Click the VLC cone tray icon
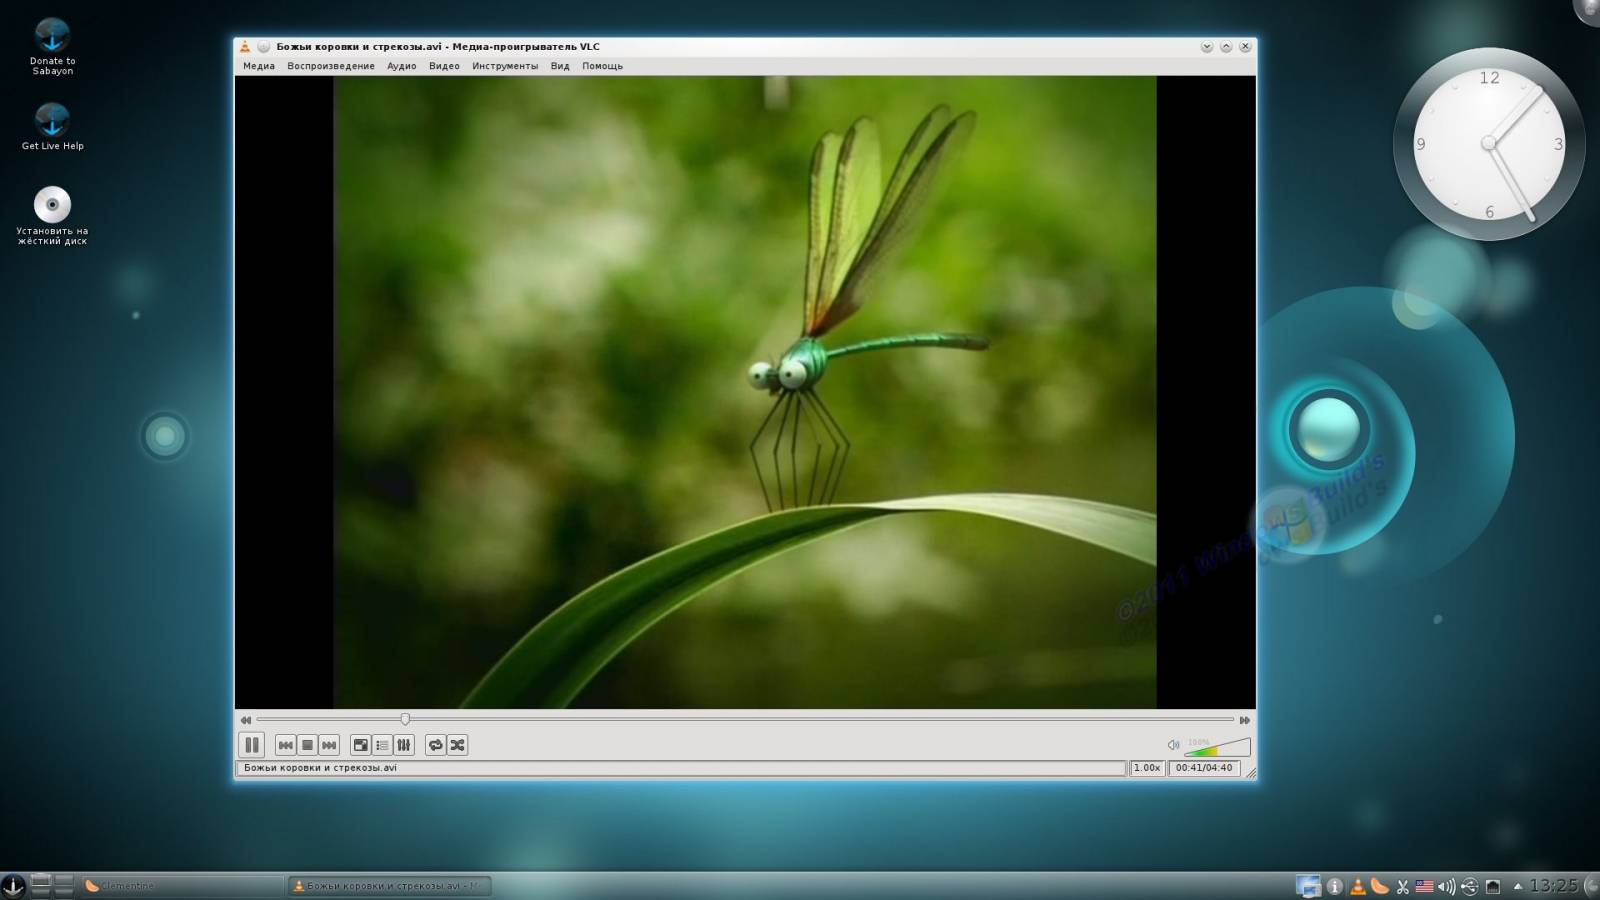The height and width of the screenshot is (900, 1600). (x=1357, y=886)
